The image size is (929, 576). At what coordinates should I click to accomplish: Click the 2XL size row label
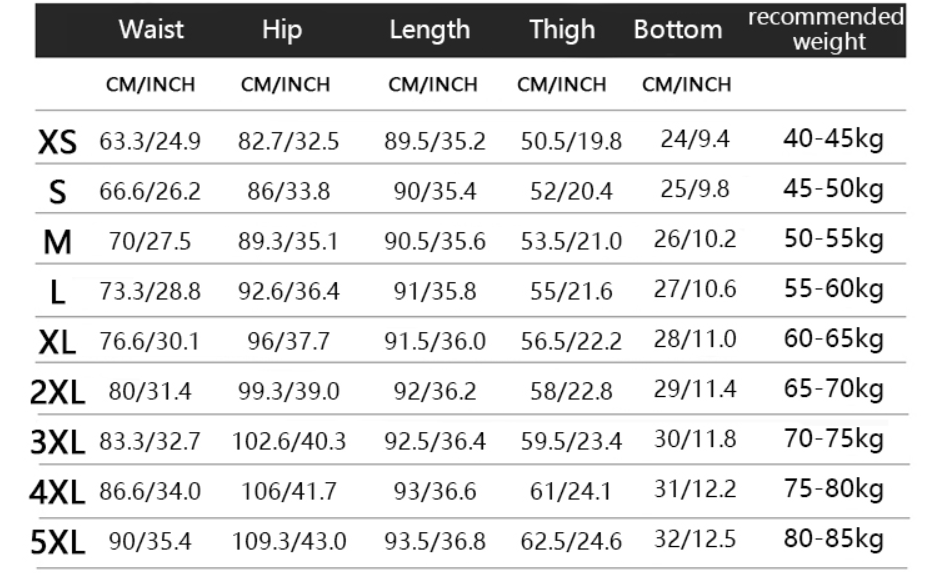[57, 391]
